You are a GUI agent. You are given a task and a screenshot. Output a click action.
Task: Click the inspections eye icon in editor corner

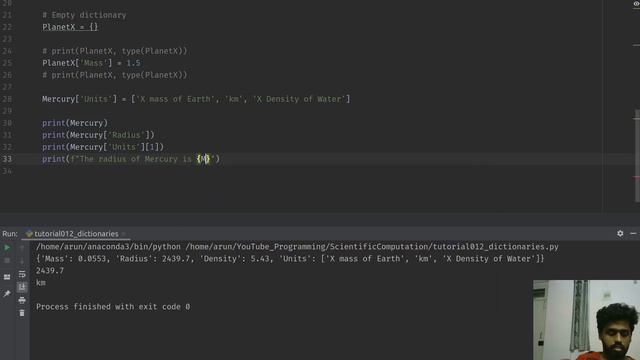tap(636, 4)
